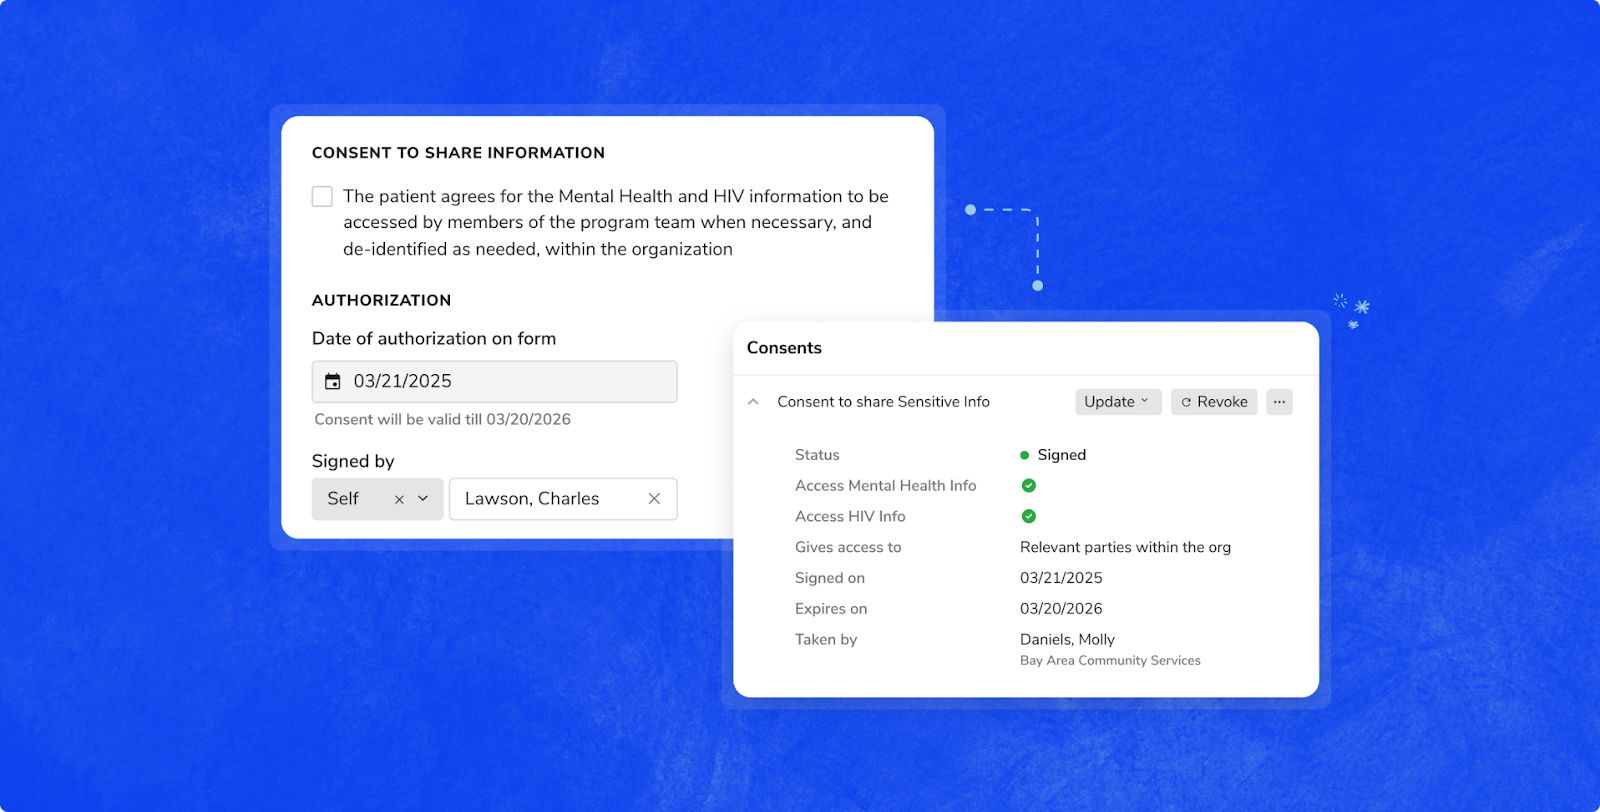Image resolution: width=1600 pixels, height=812 pixels.
Task: Click the Revoke button
Action: (x=1214, y=402)
